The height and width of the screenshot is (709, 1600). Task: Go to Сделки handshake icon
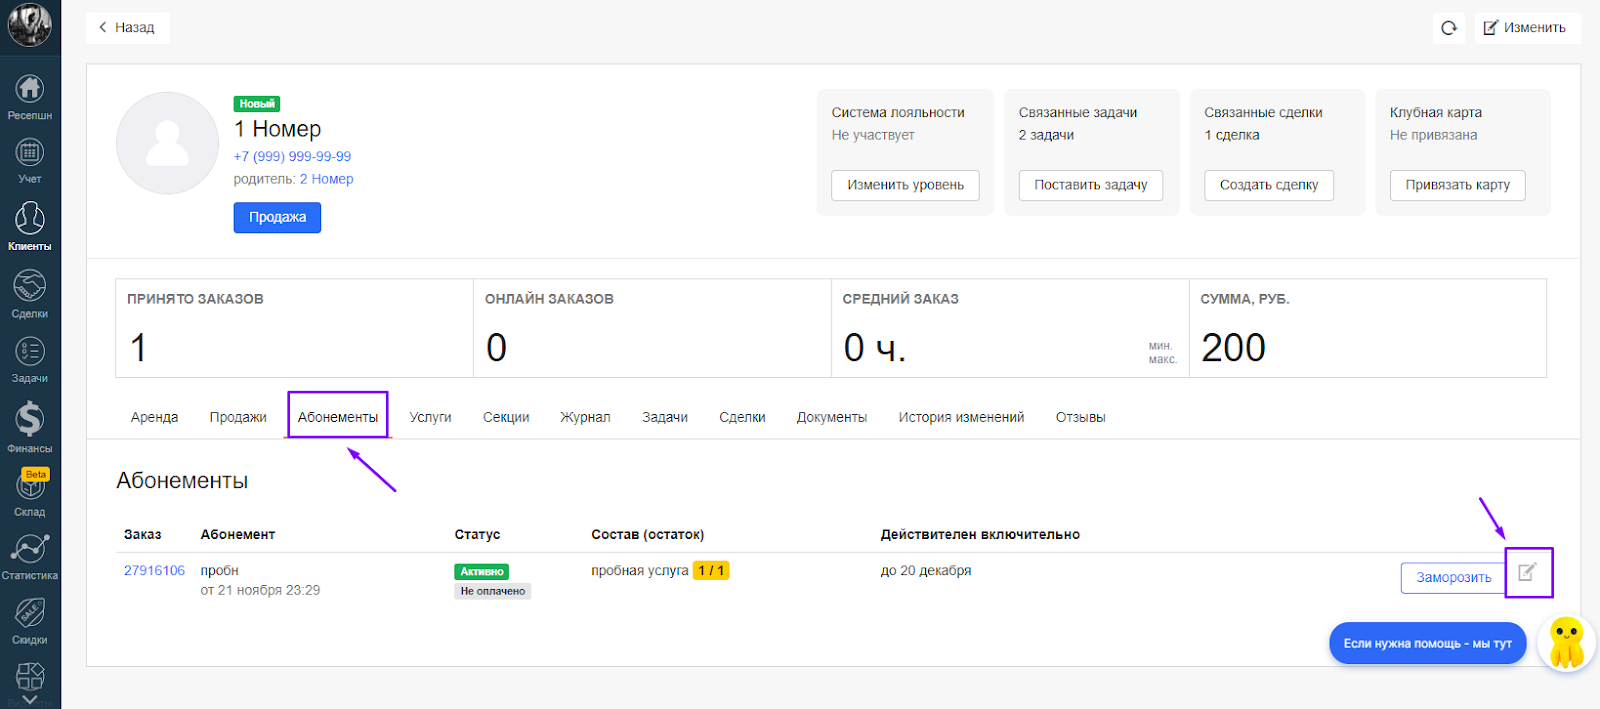pos(30,293)
